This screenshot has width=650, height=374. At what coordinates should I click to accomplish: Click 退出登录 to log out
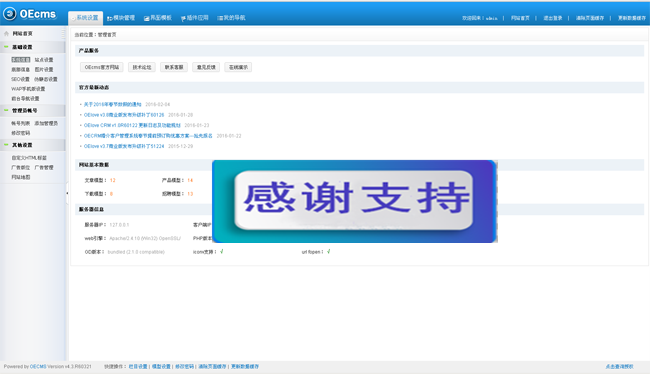pyautogui.click(x=553, y=18)
